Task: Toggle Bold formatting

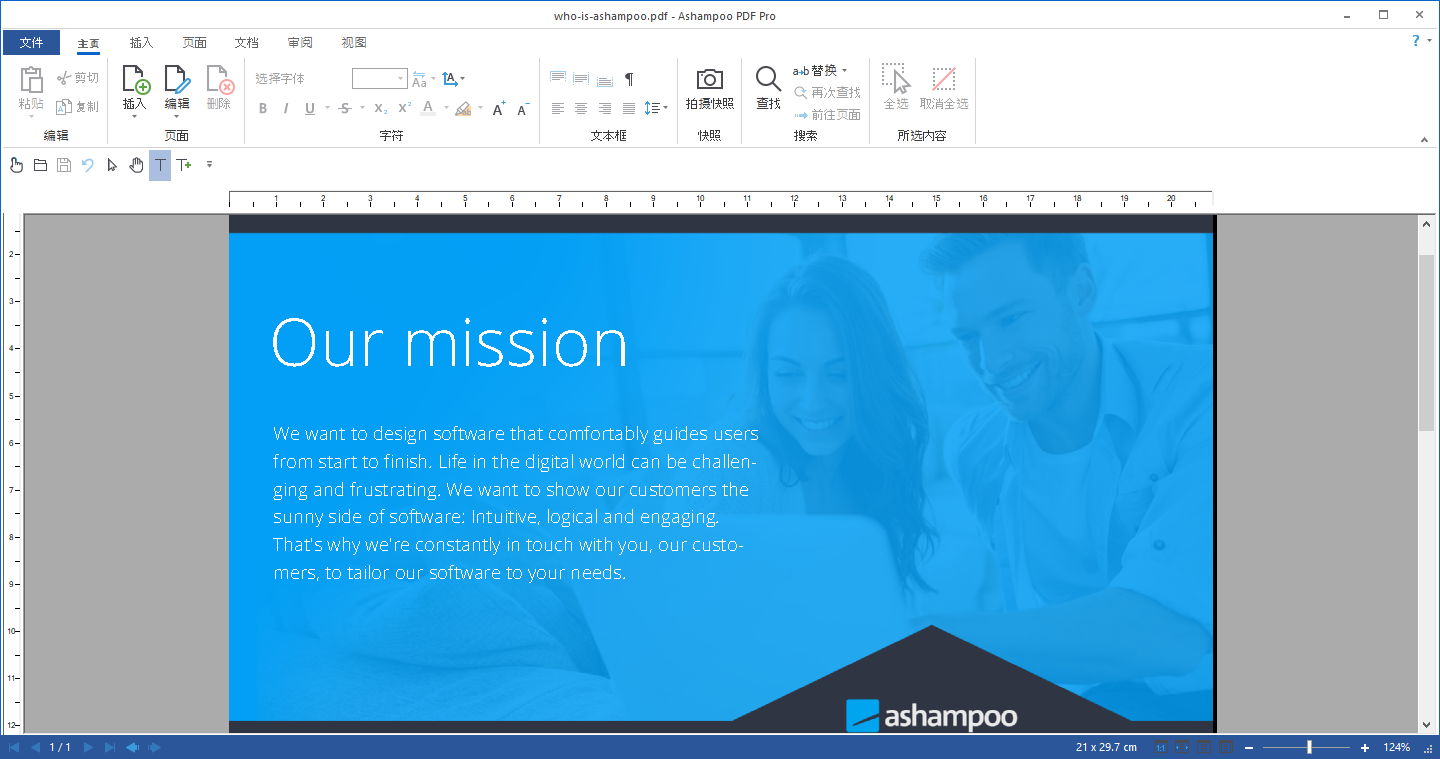Action: tap(263, 108)
